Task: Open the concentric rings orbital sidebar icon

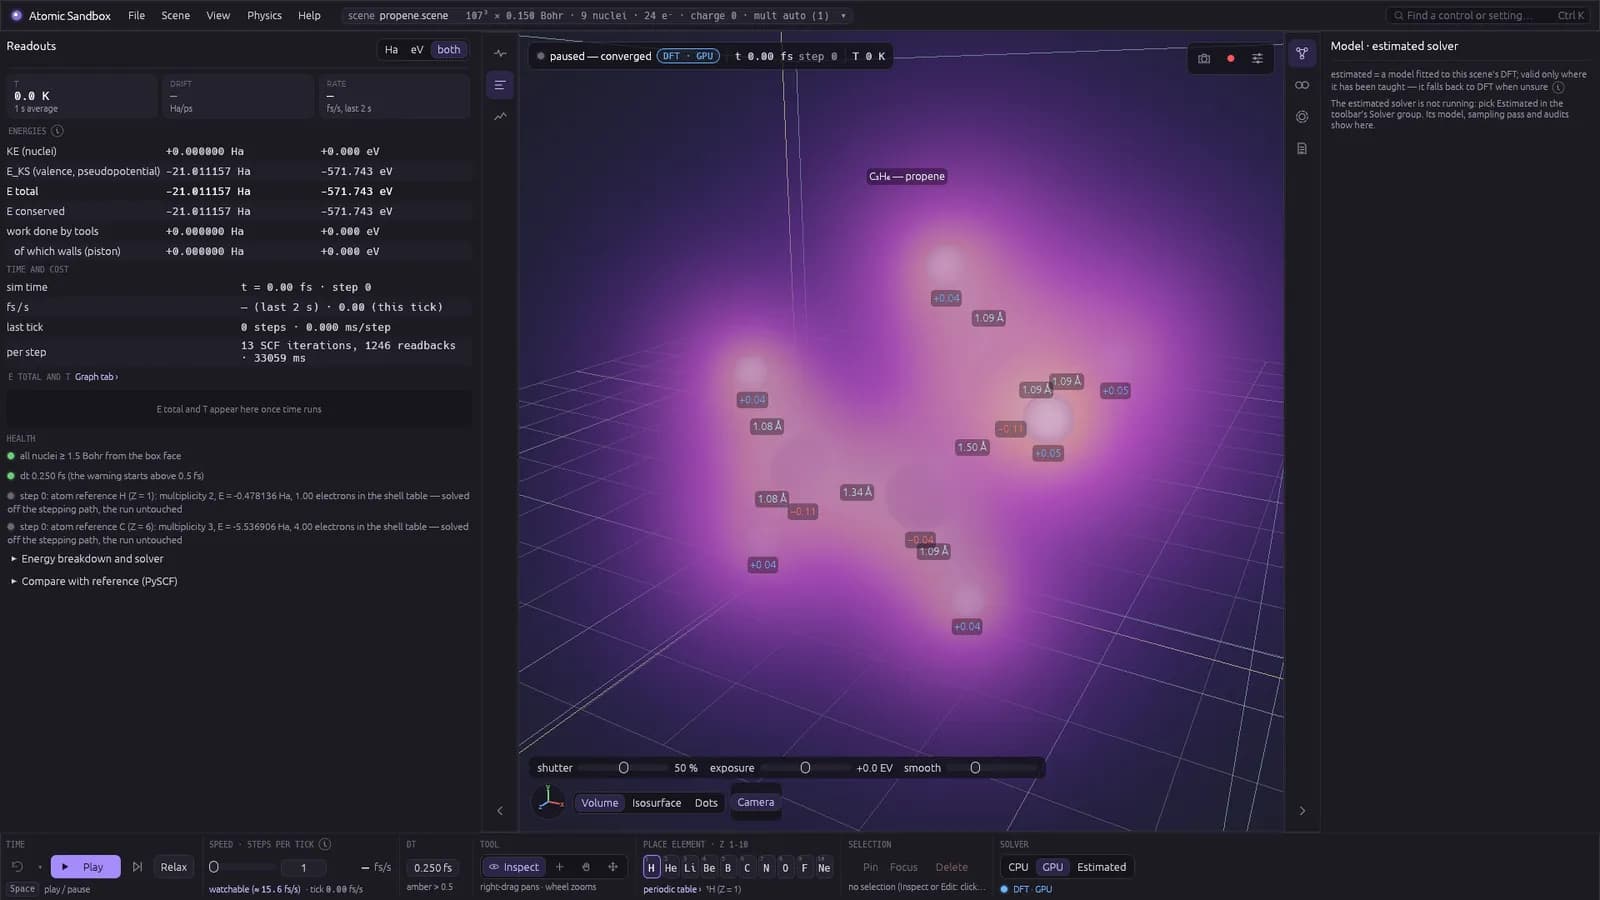Action: pyautogui.click(x=1302, y=117)
